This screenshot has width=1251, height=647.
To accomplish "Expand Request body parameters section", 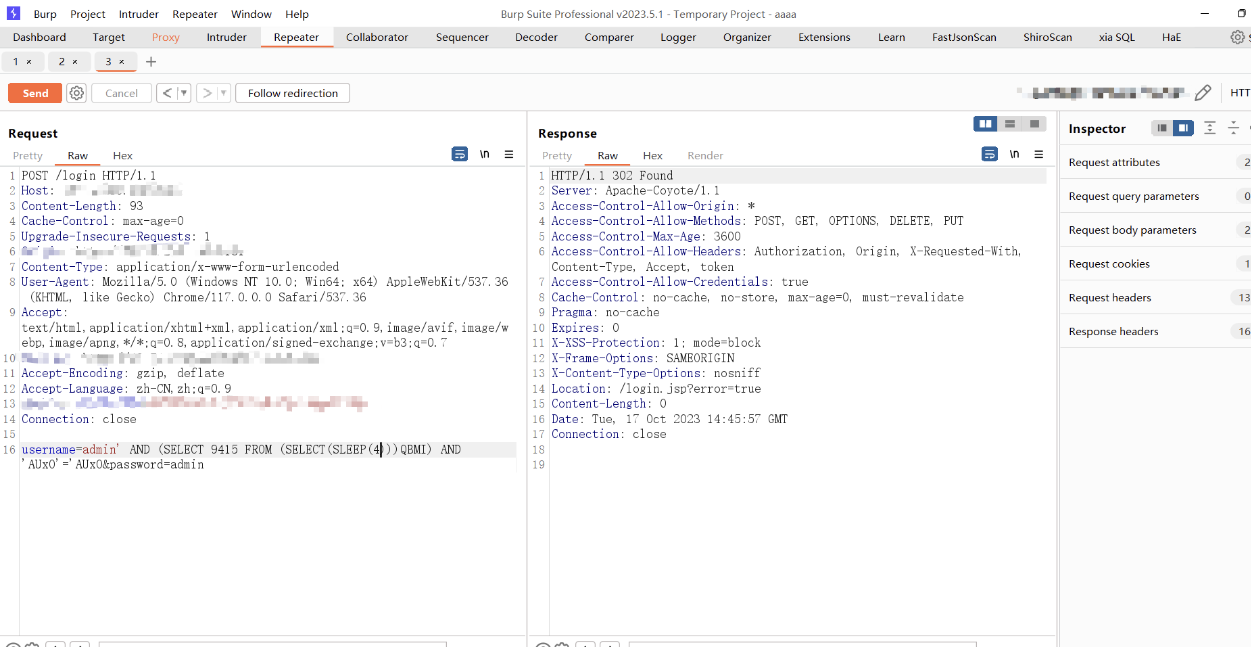I will [1155, 230].
